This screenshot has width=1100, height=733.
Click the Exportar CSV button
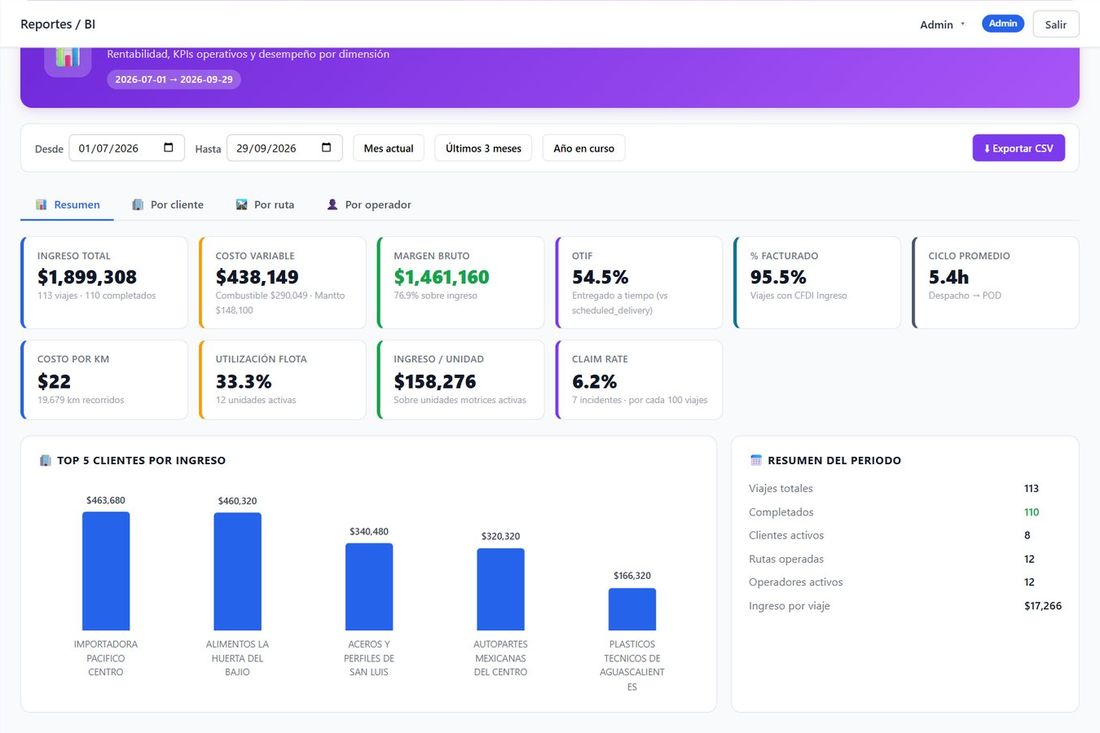tap(1018, 148)
